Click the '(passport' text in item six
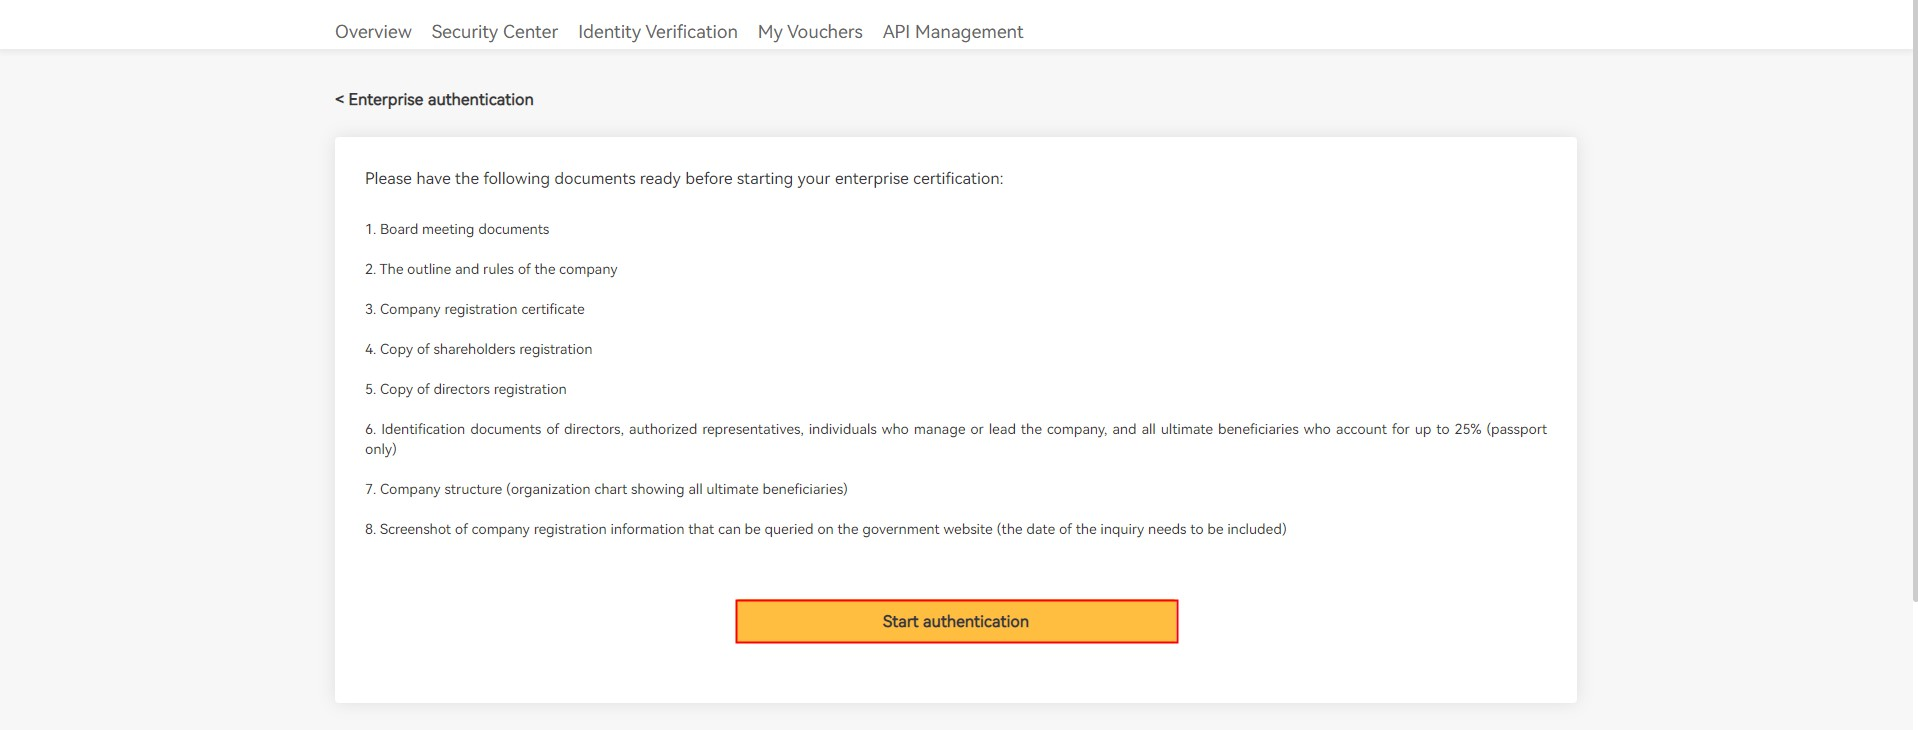 [x=1516, y=429]
